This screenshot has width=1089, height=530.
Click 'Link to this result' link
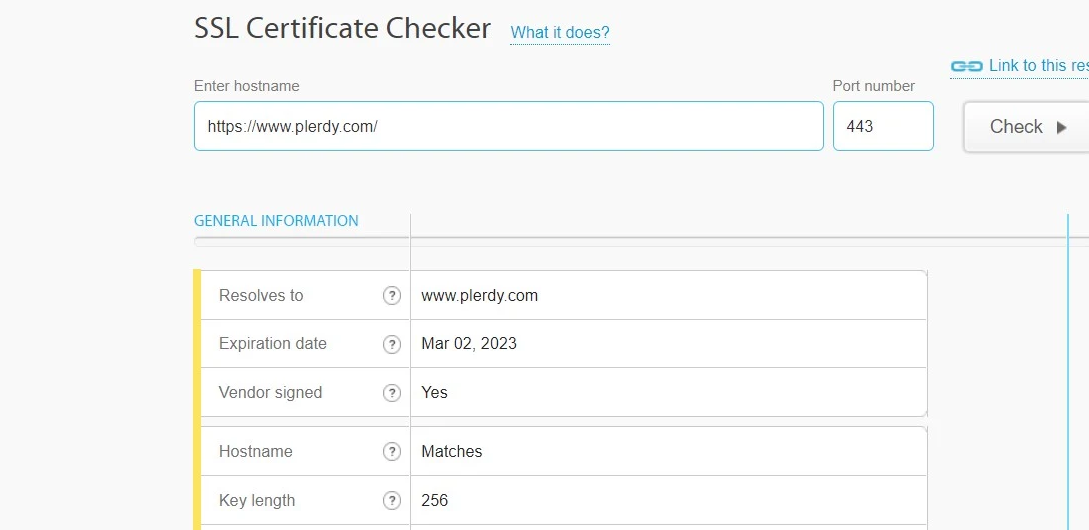tap(1038, 65)
